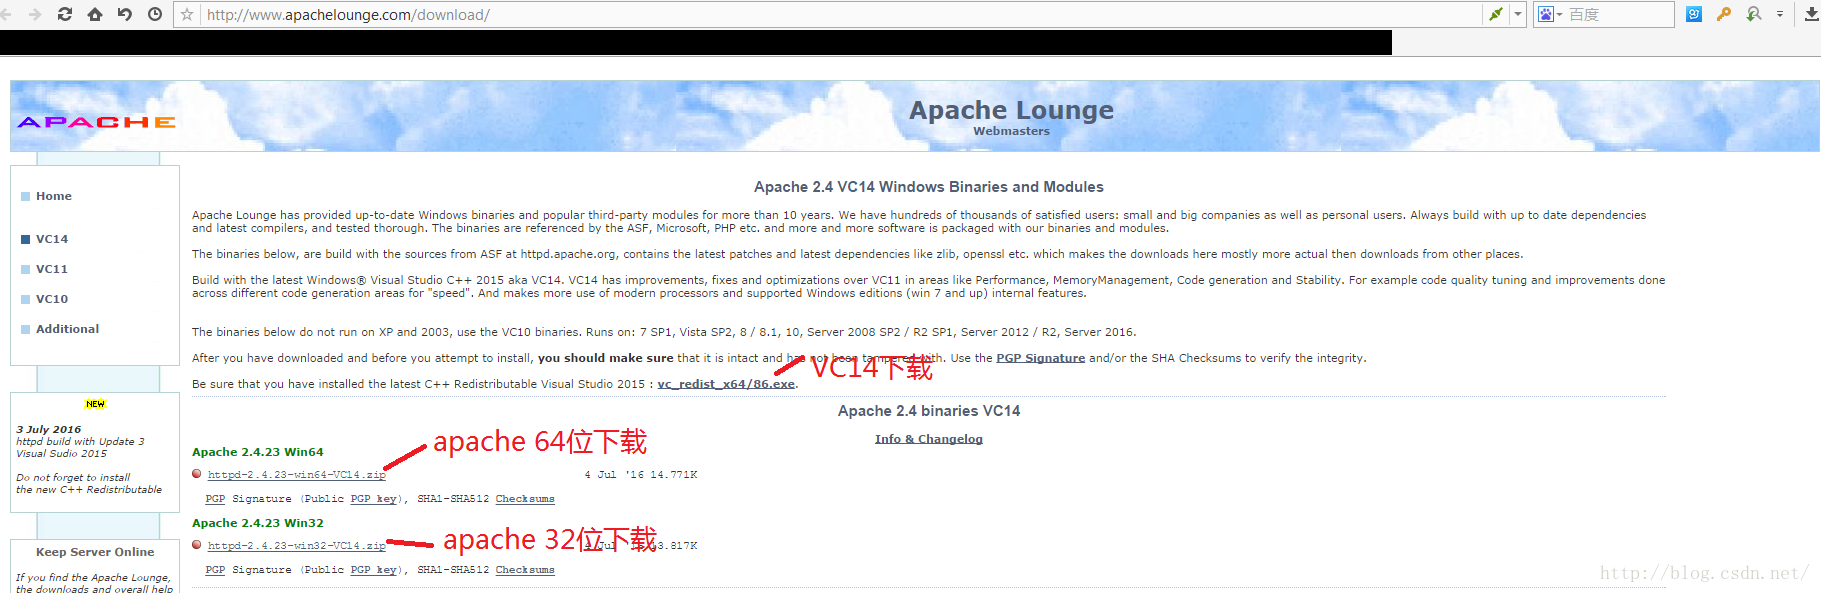Open the Baidu paw search engine selector
Viewport: 1821px width, 593px height.
click(1549, 14)
